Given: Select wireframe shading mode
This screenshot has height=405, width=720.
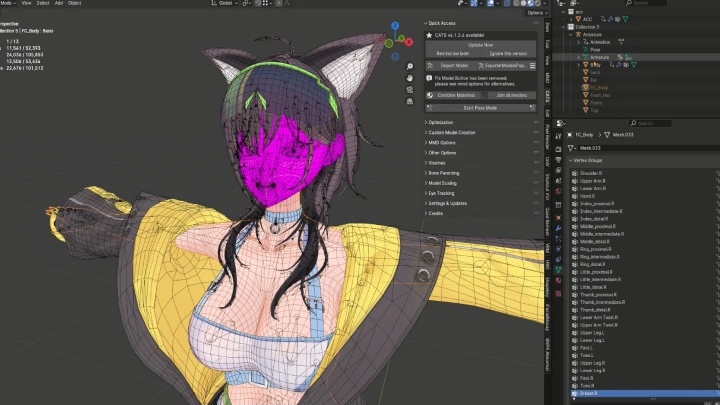Looking at the screenshot, I should pyautogui.click(x=517, y=3).
